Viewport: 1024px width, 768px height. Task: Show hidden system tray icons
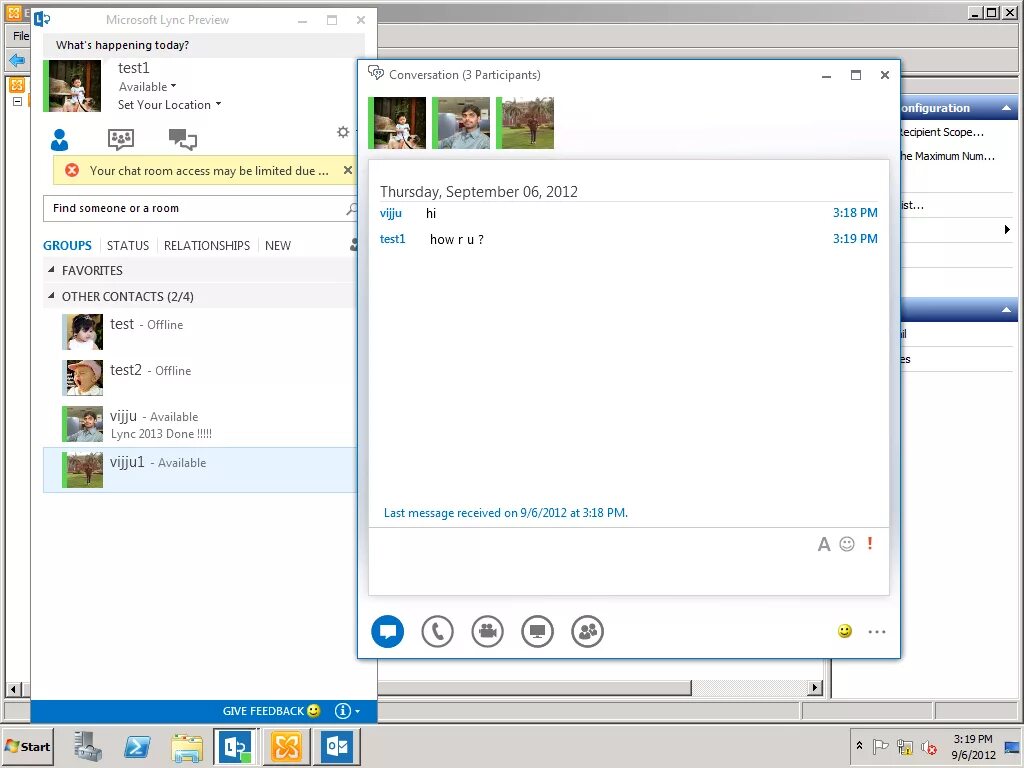(859, 745)
